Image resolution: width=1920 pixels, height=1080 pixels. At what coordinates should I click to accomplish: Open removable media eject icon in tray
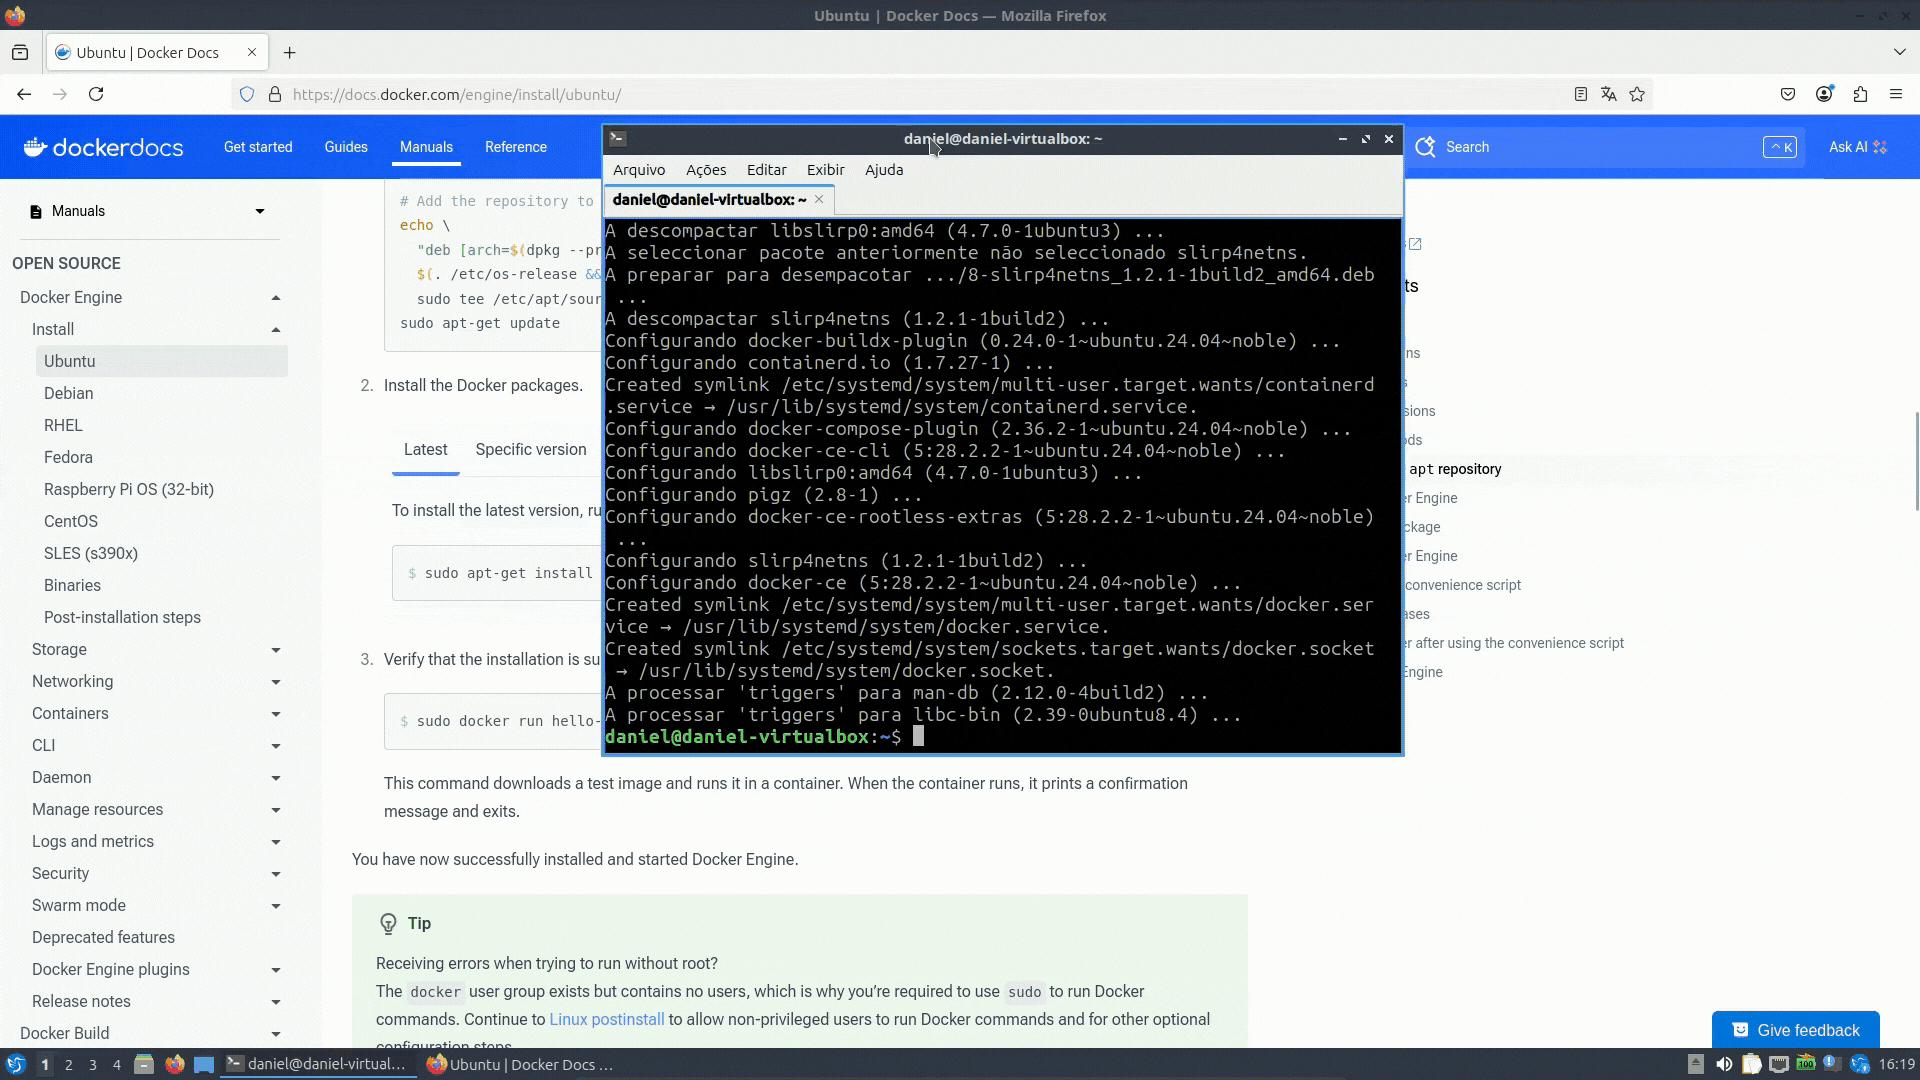(1696, 1064)
